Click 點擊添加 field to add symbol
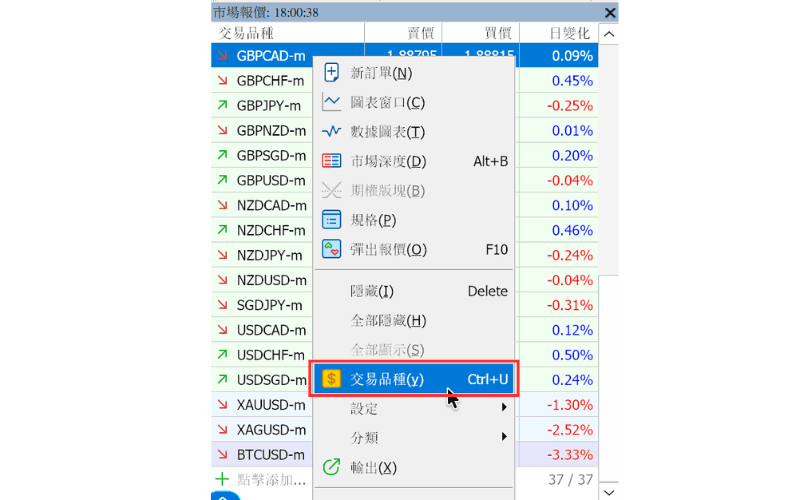 click(271, 480)
